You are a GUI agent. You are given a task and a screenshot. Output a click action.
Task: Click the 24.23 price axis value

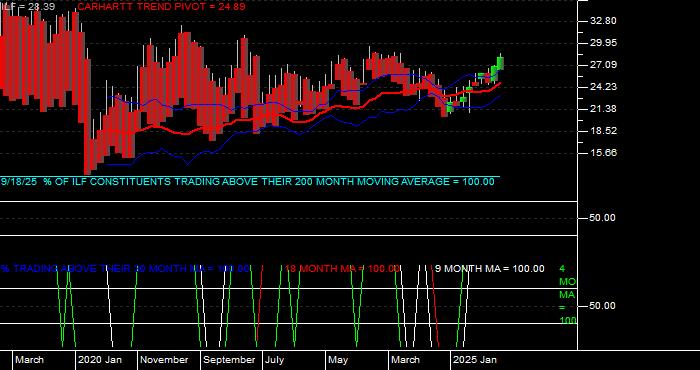pyautogui.click(x=603, y=87)
